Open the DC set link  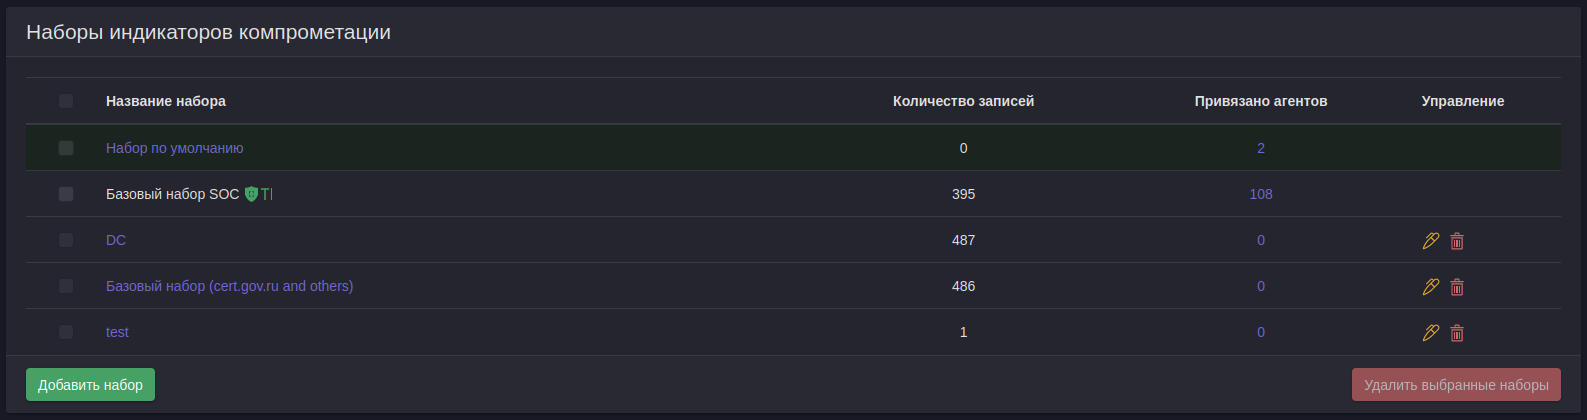click(116, 240)
